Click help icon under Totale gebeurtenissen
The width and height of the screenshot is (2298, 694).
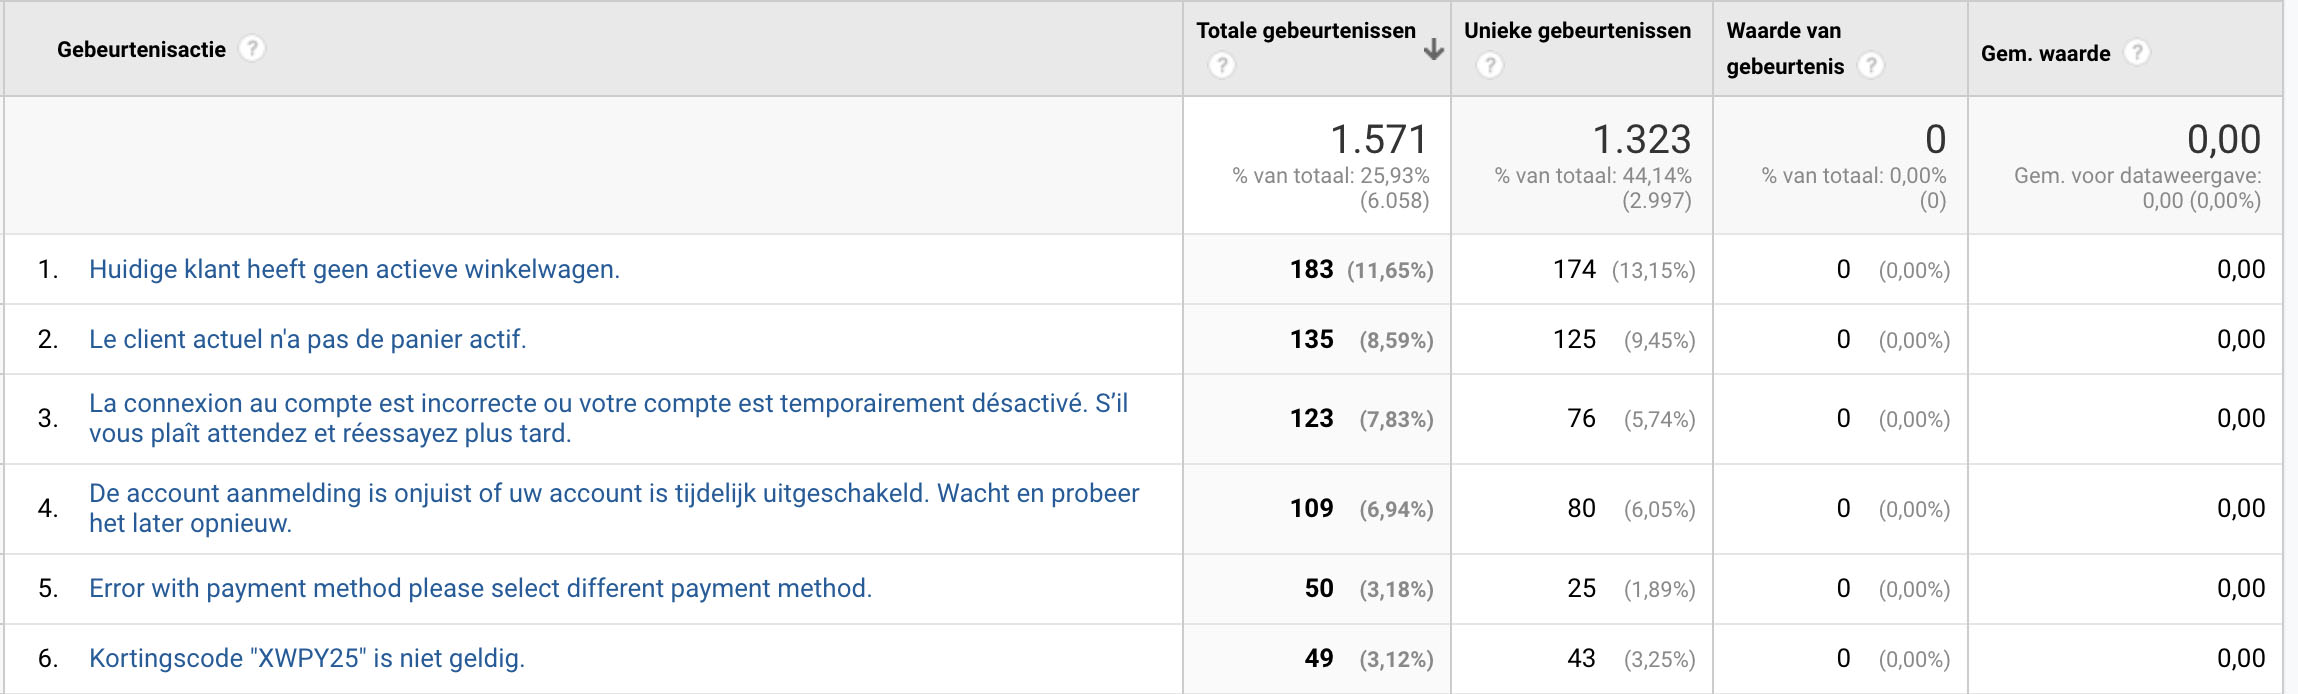(1221, 66)
